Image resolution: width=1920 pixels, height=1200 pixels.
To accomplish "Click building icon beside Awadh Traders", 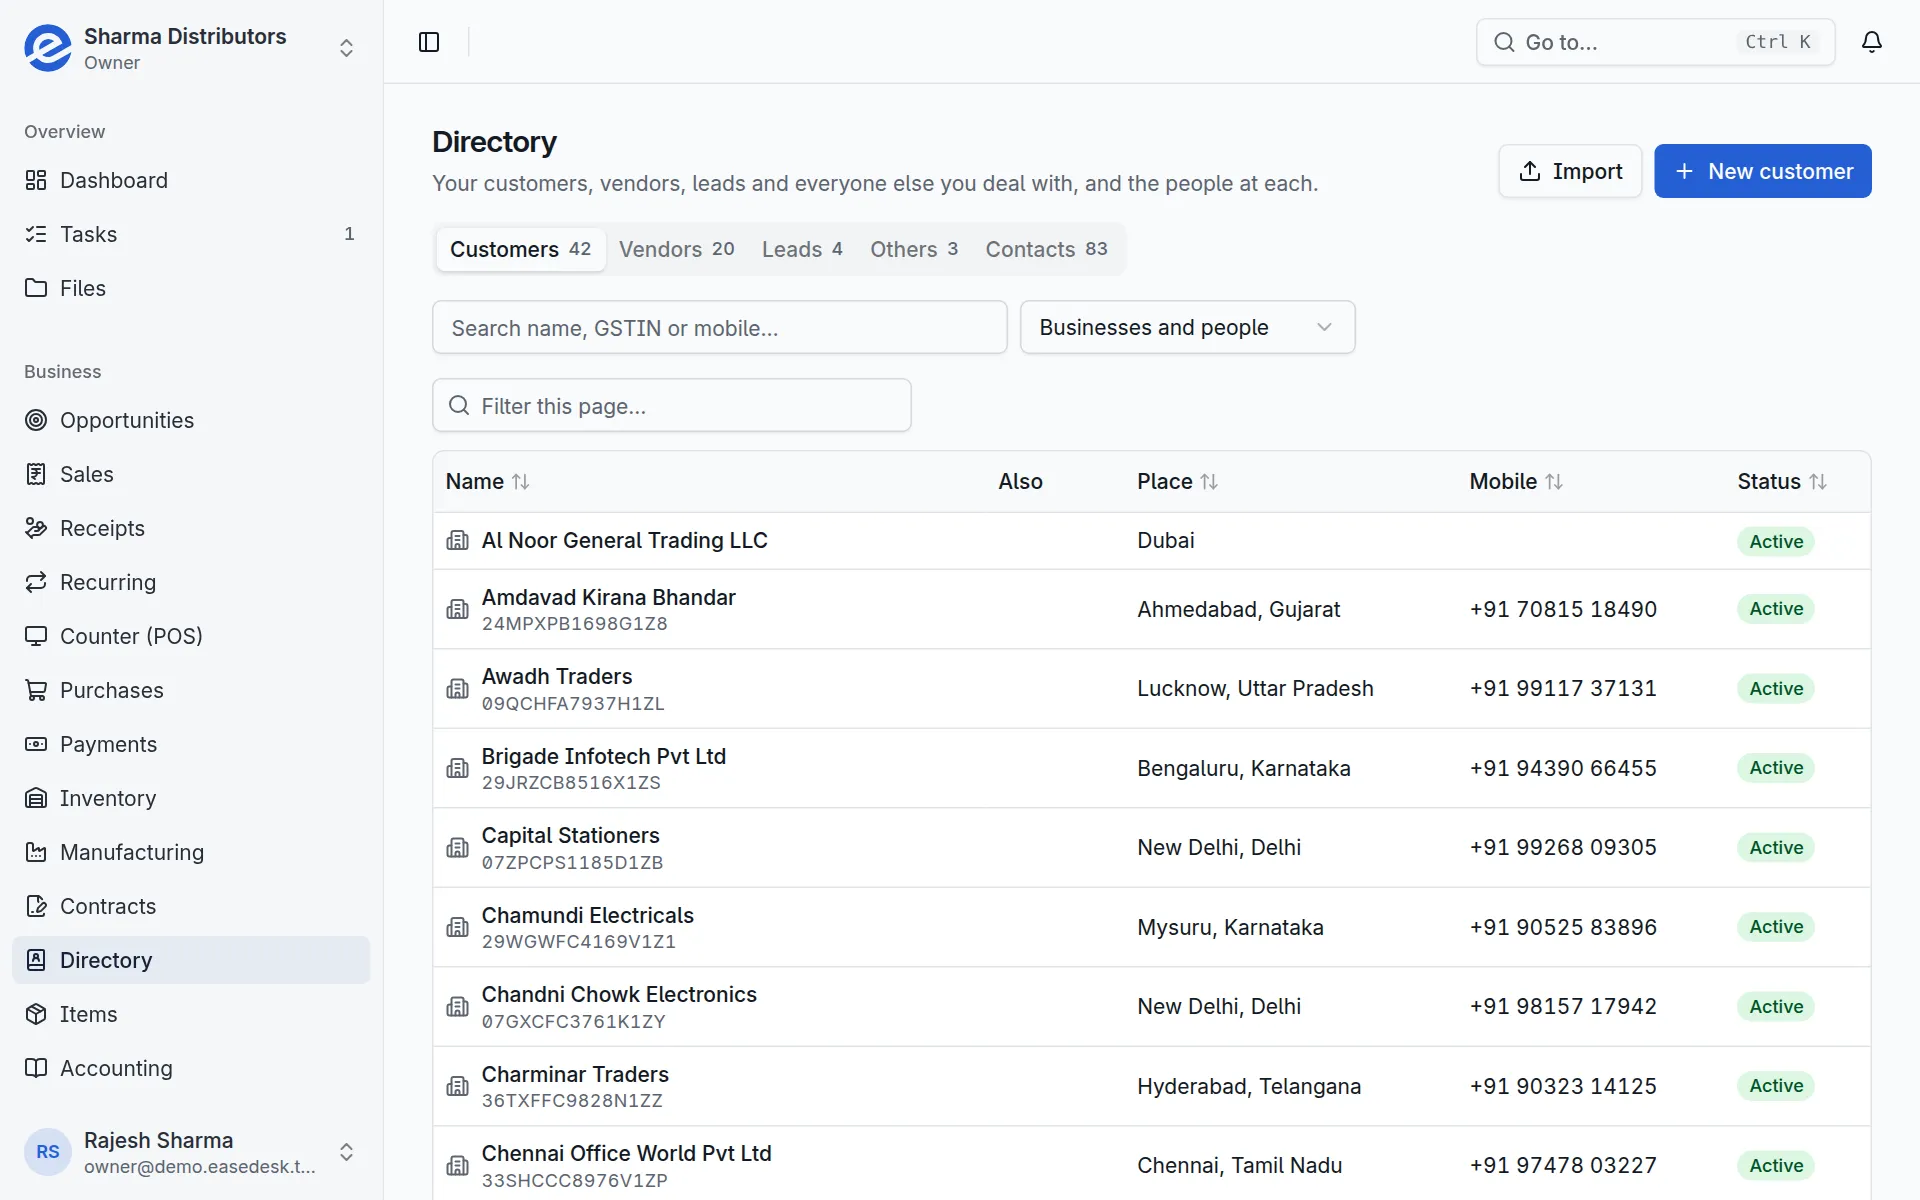I will pos(457,689).
